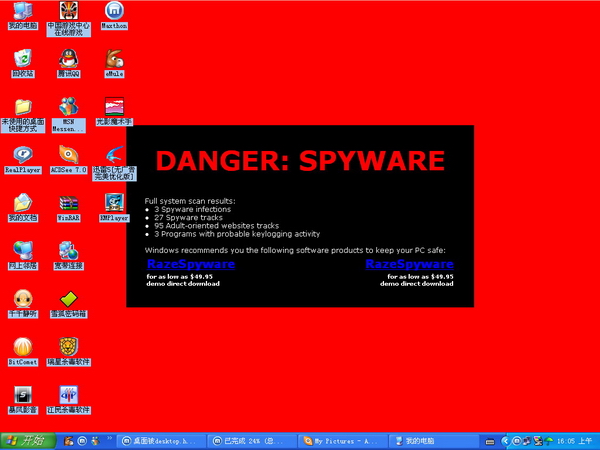Switch to the 已完成 24% taskbar window
This screenshot has height=450, width=600.
(x=252, y=441)
